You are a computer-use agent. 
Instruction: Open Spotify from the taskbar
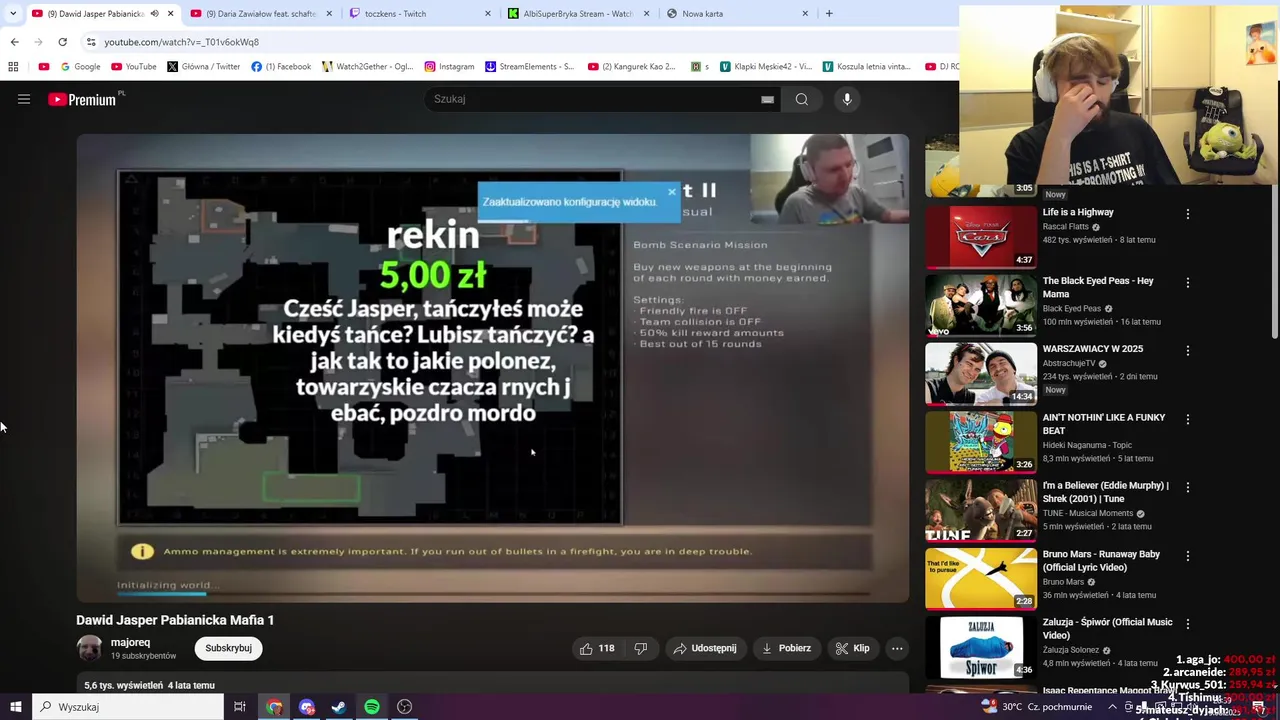372,707
